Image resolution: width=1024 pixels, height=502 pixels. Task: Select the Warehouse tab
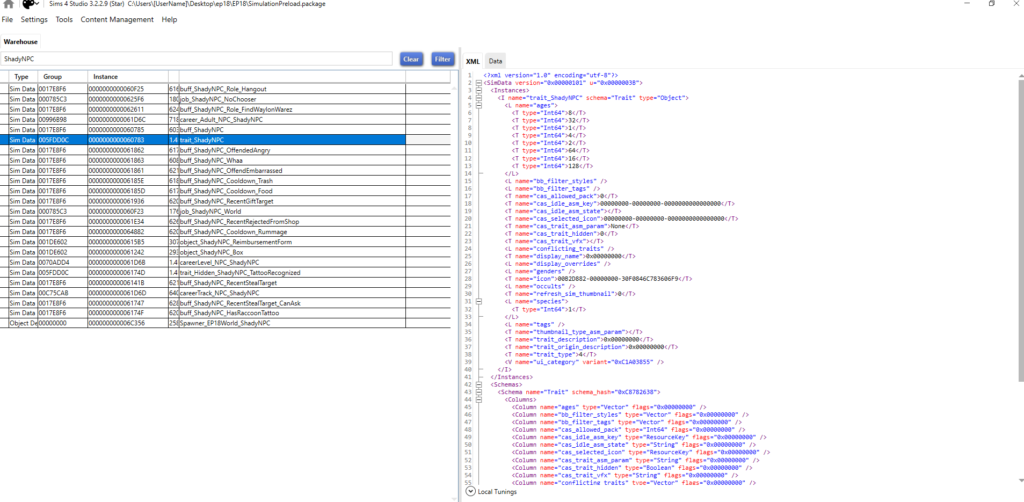21,43
